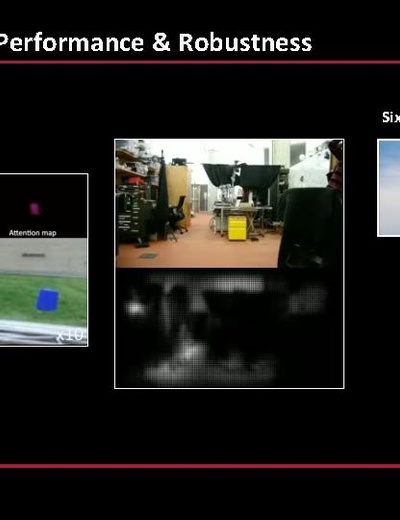Viewport: 400px width, 520px height.
Task: Open the sky image thumbnail on the right
Action: (389, 188)
